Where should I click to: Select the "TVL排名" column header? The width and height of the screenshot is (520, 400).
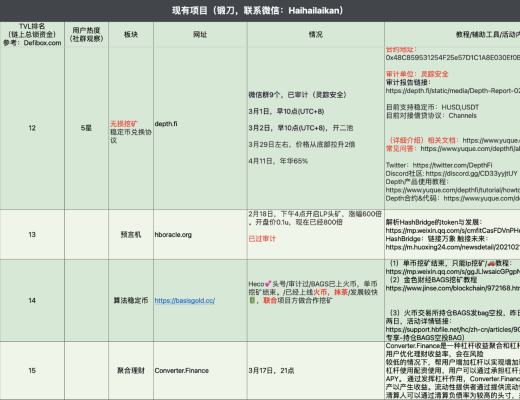click(32, 35)
